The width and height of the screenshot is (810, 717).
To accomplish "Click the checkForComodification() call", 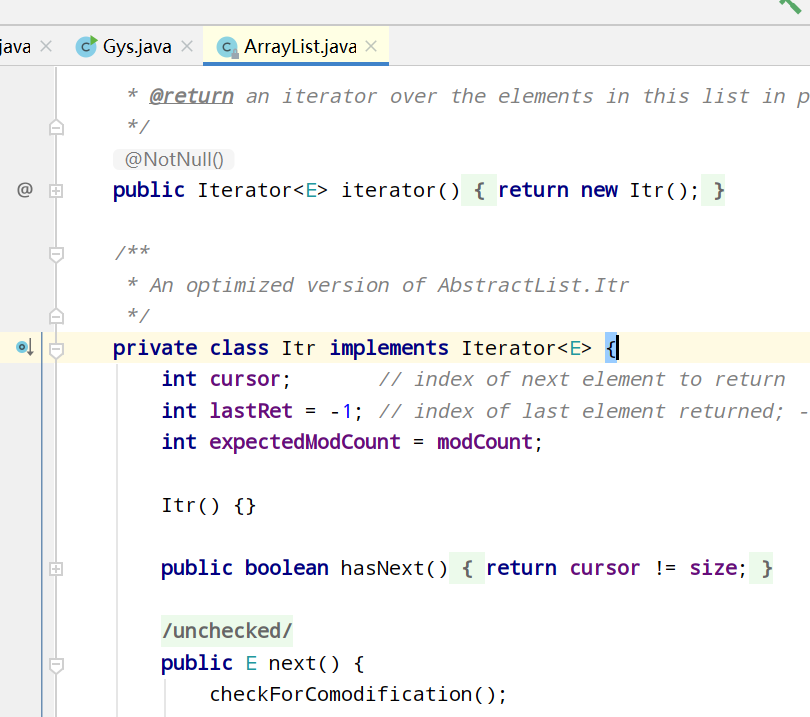I will [x=358, y=694].
